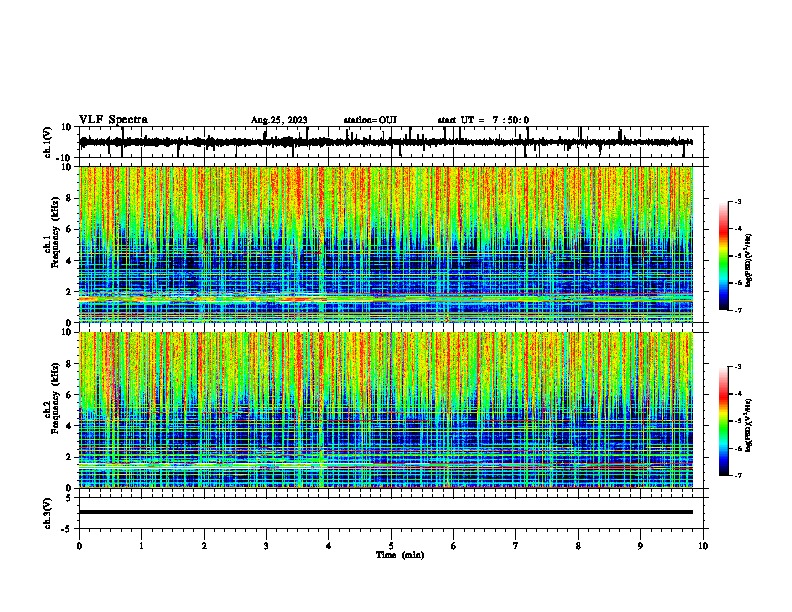
Task: Select the "start UT = 7 : 50: 0" text
Action: coord(483,120)
